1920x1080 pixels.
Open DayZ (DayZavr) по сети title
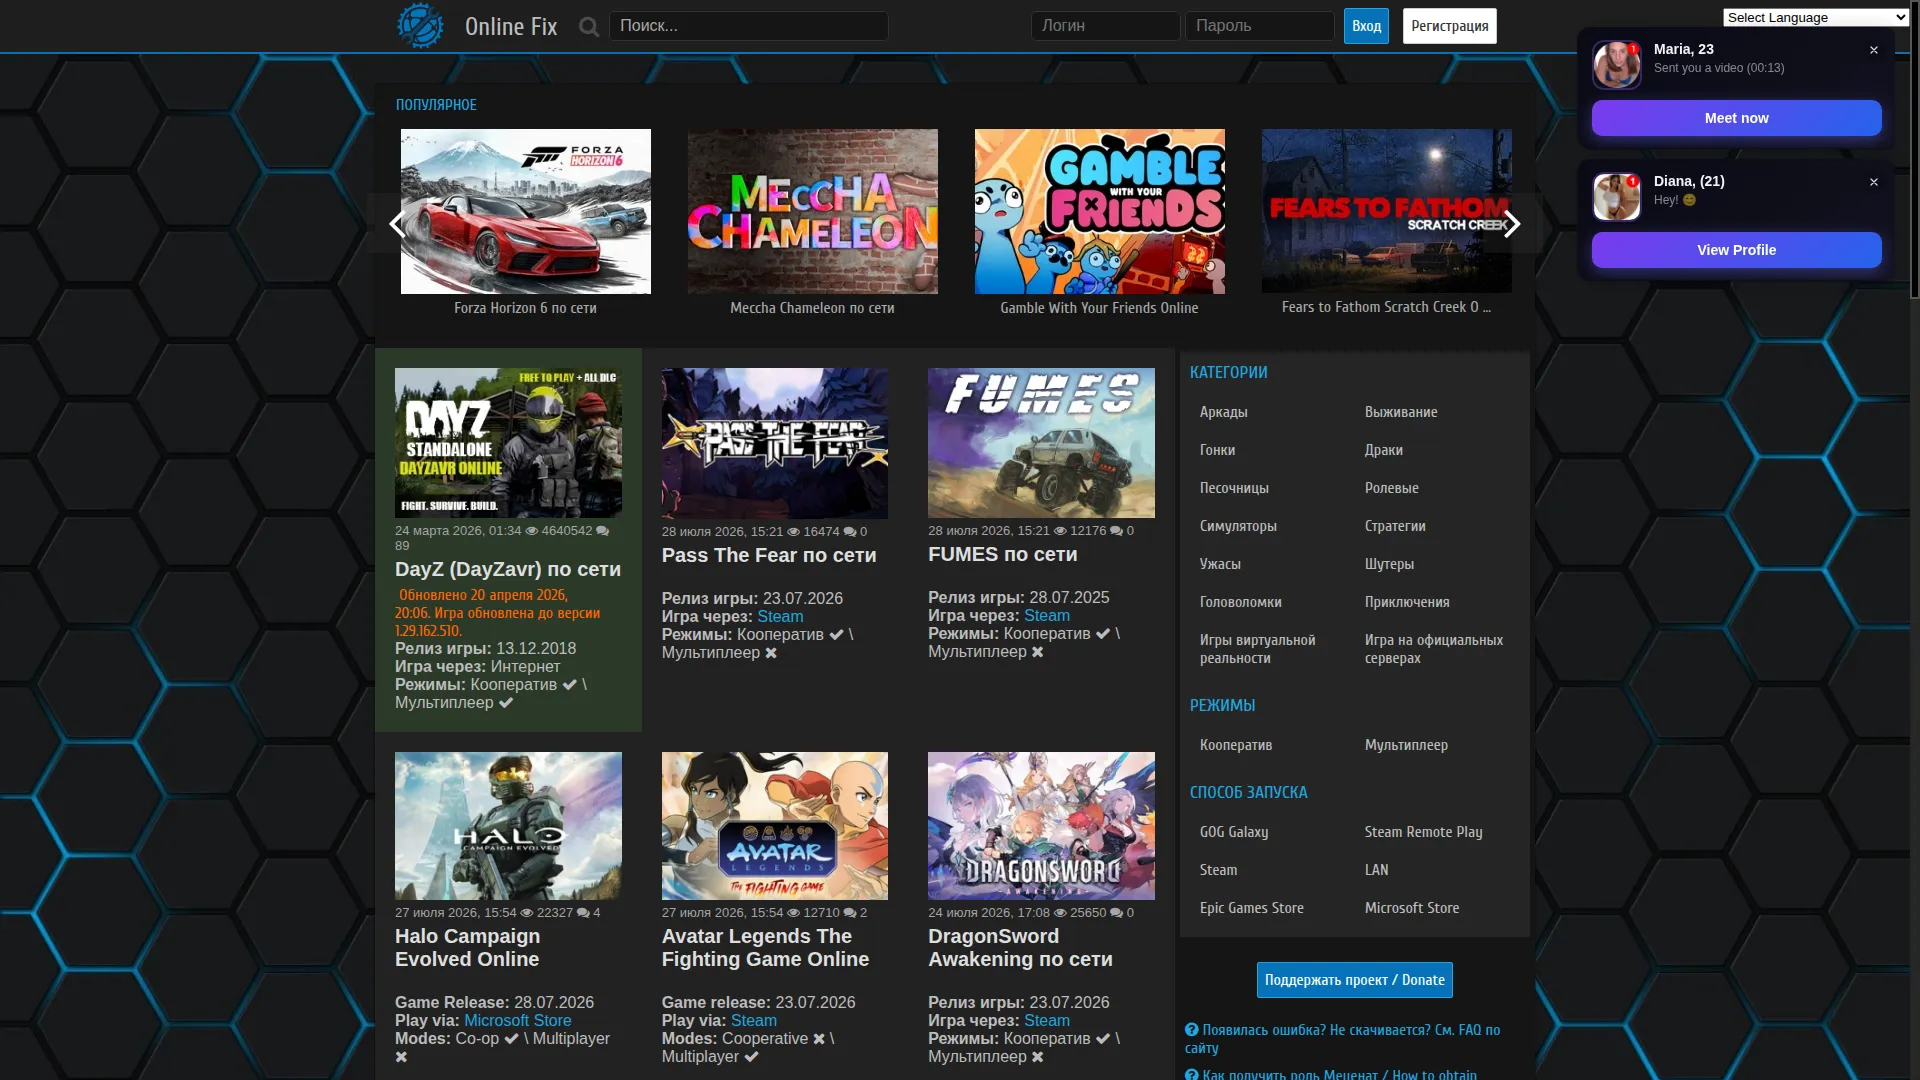[x=508, y=569]
